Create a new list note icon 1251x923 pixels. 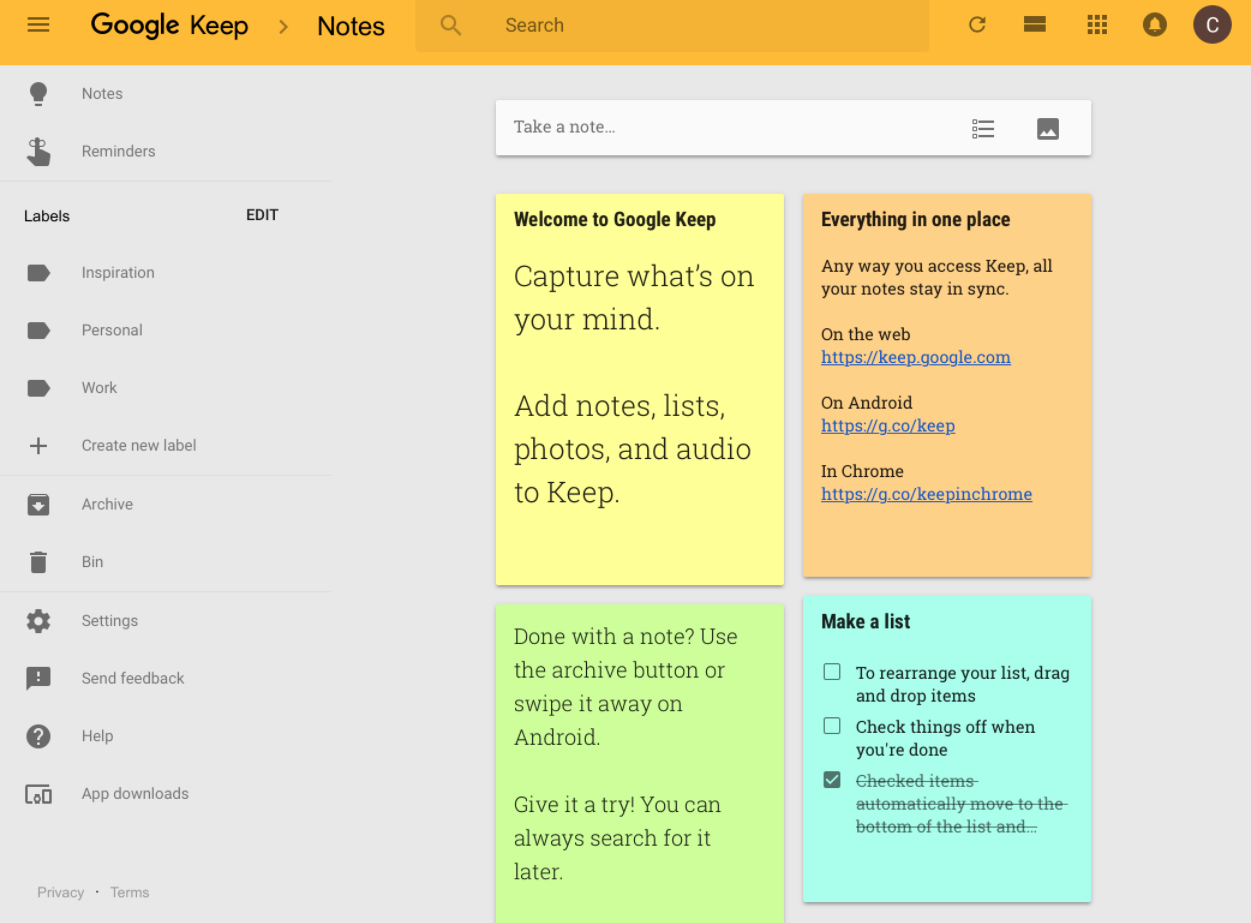tap(983, 128)
